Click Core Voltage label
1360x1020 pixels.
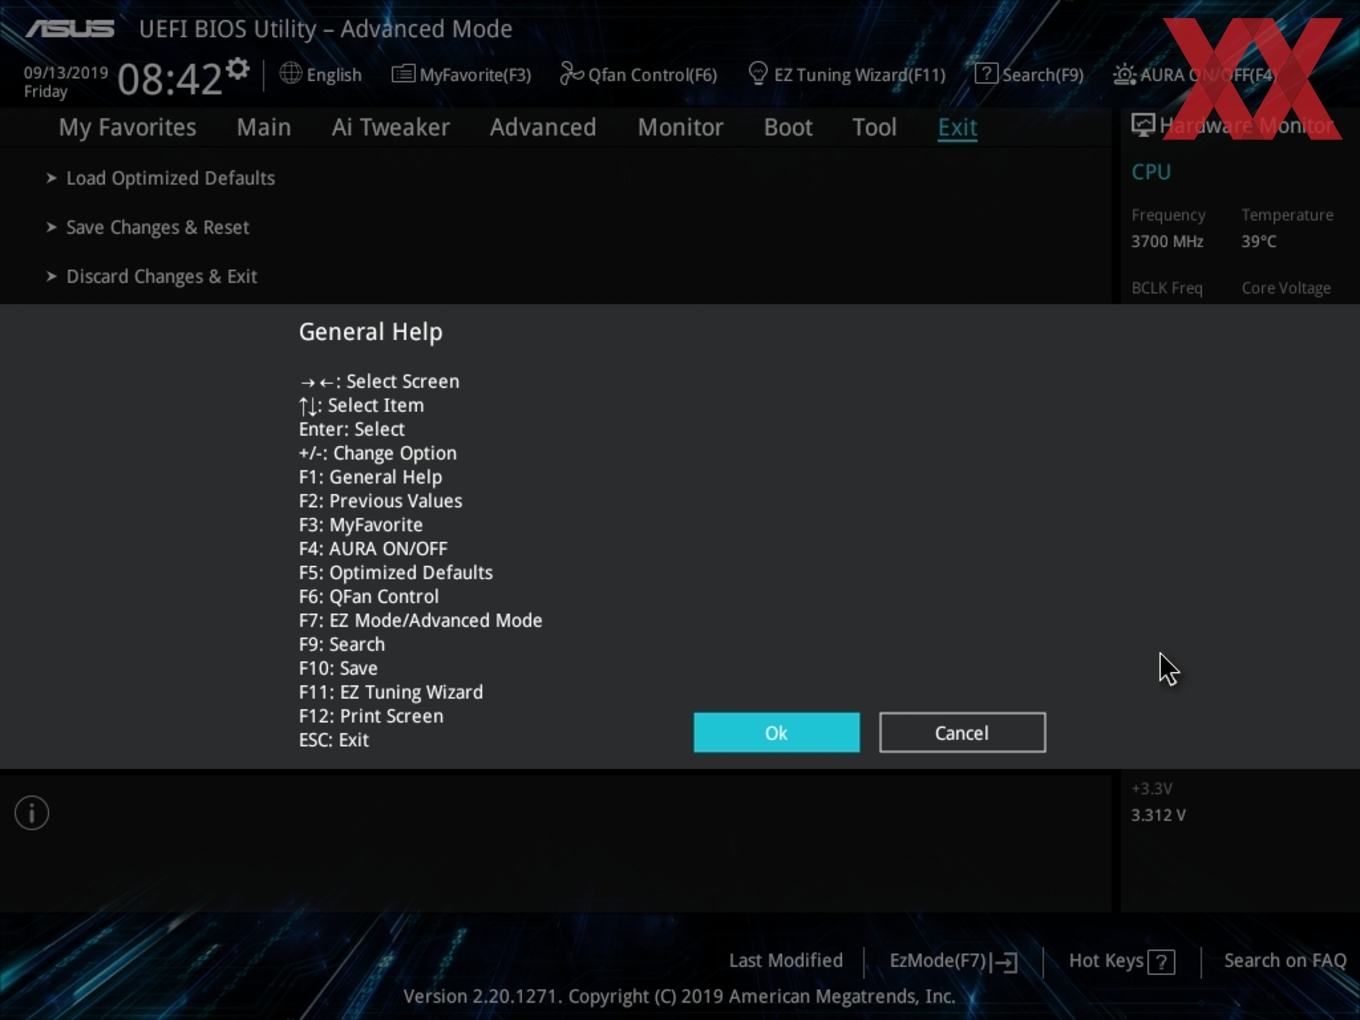click(1286, 288)
